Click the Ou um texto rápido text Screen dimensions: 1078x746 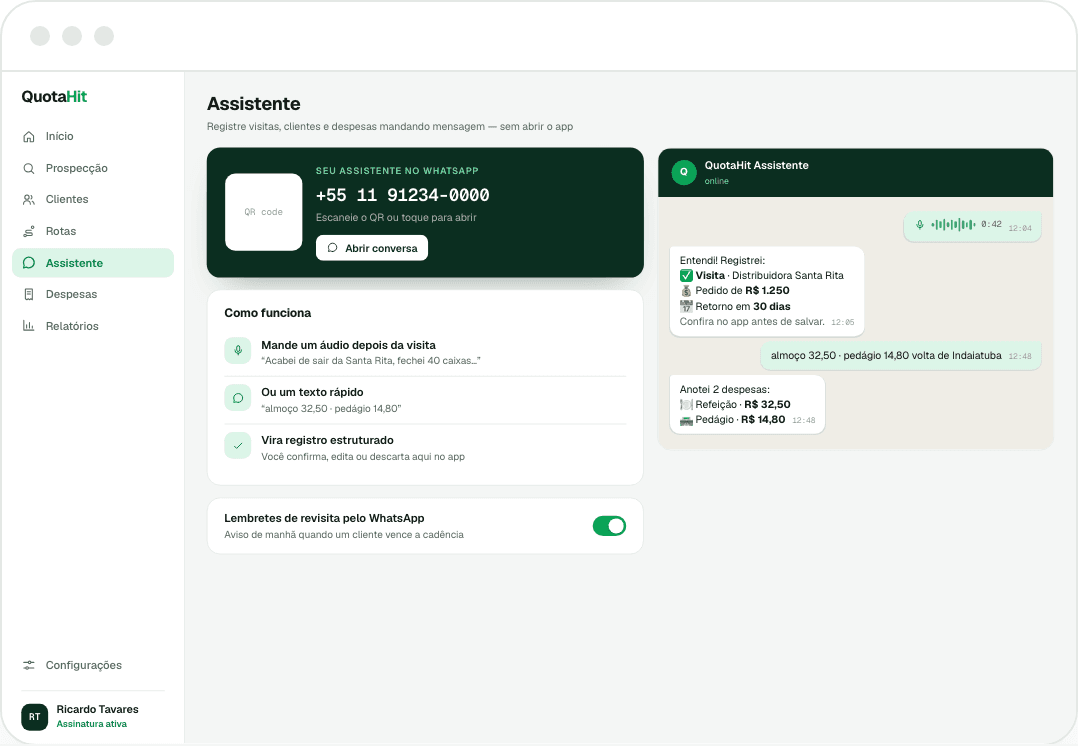point(312,393)
